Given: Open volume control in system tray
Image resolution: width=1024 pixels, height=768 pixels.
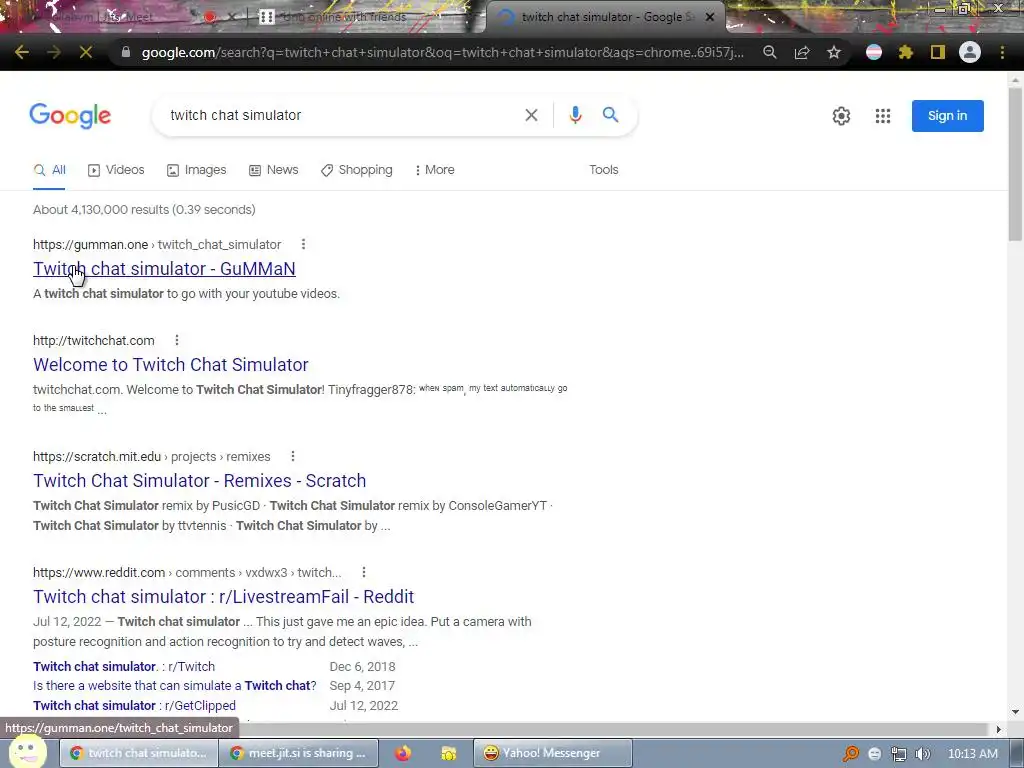Looking at the screenshot, I should click(x=923, y=754).
